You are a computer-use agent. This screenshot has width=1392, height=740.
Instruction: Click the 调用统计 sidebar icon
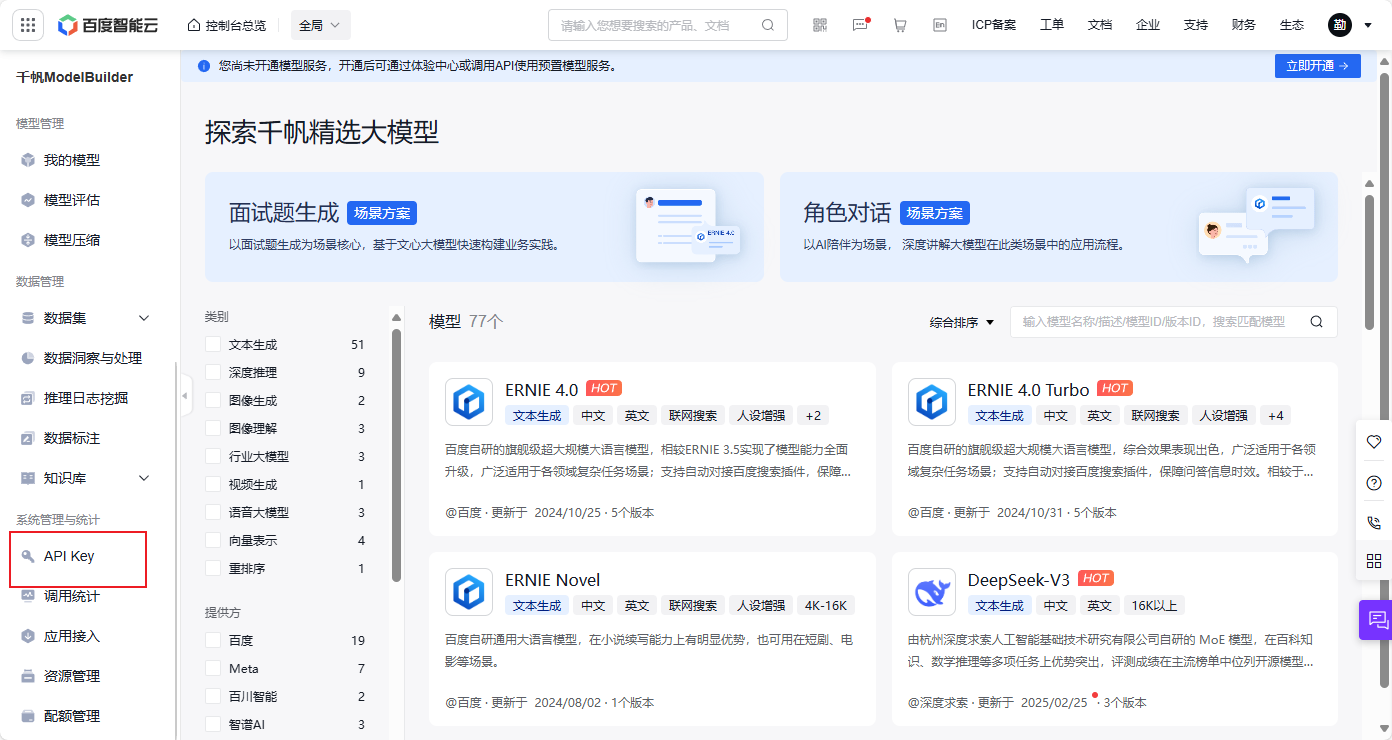(x=28, y=596)
